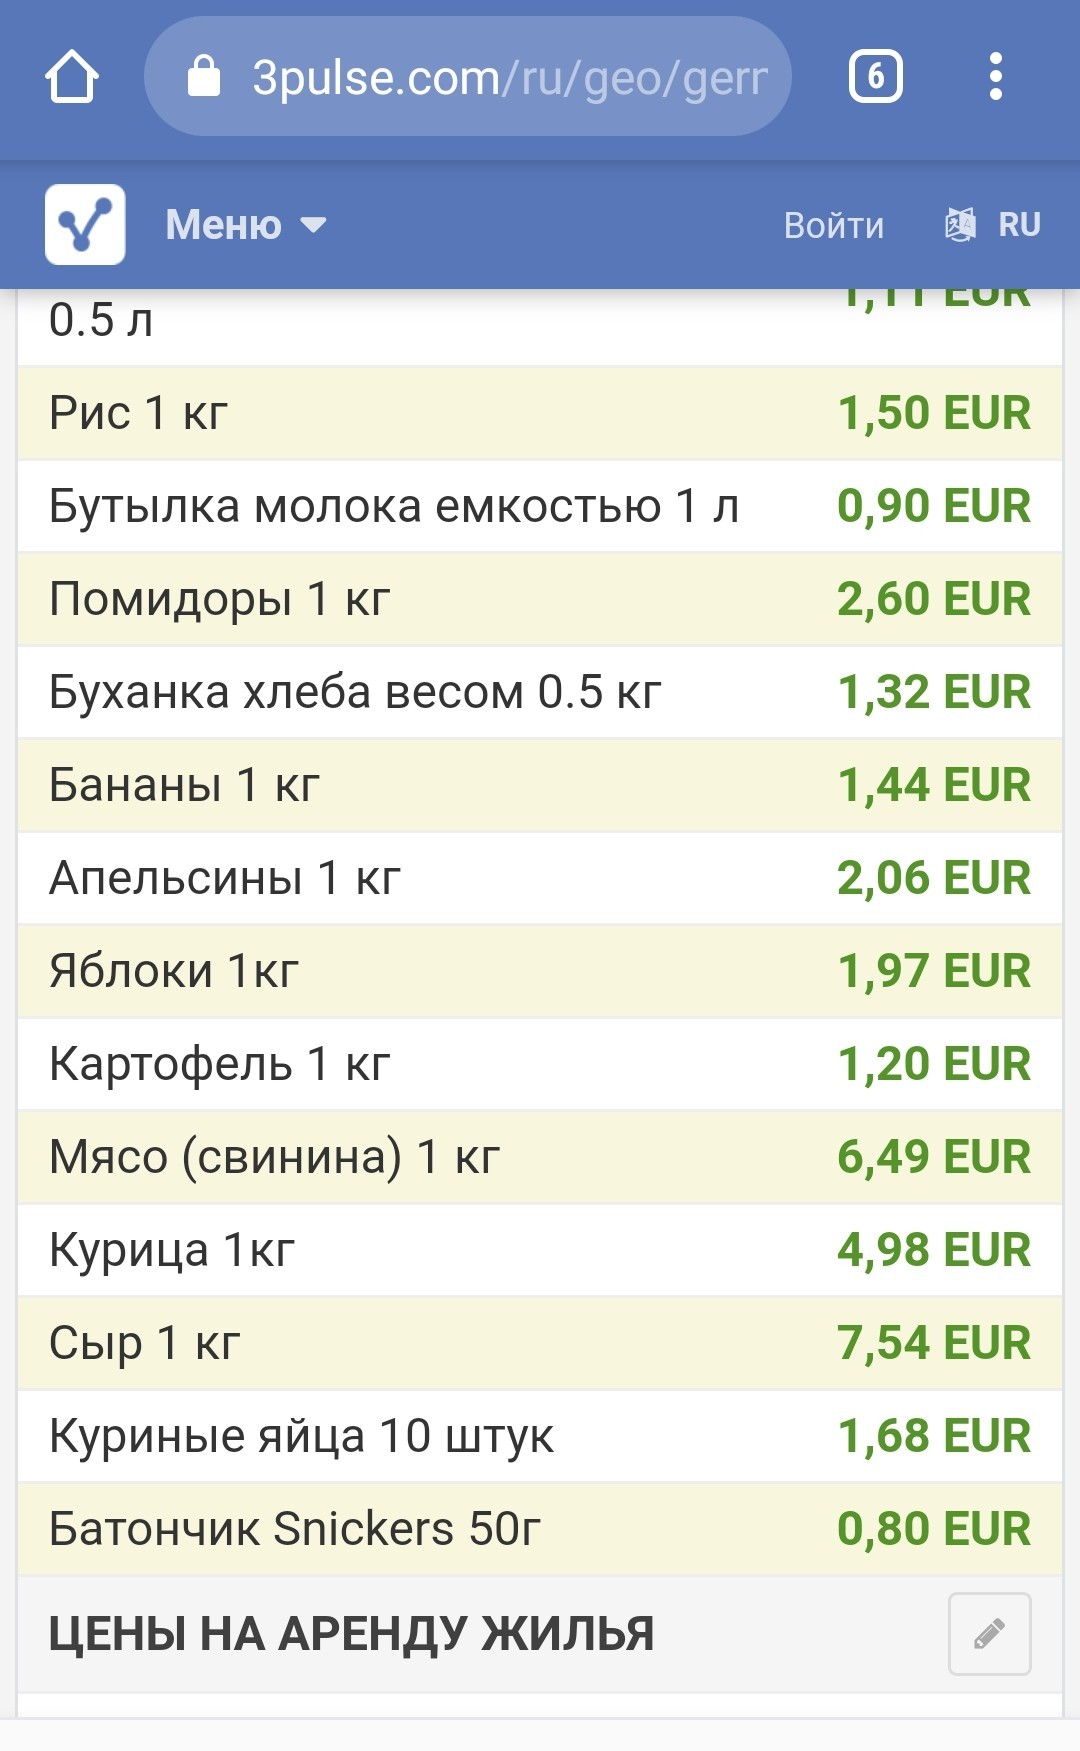Tap the Бутылка молока емкостью 1 л row

540,506
